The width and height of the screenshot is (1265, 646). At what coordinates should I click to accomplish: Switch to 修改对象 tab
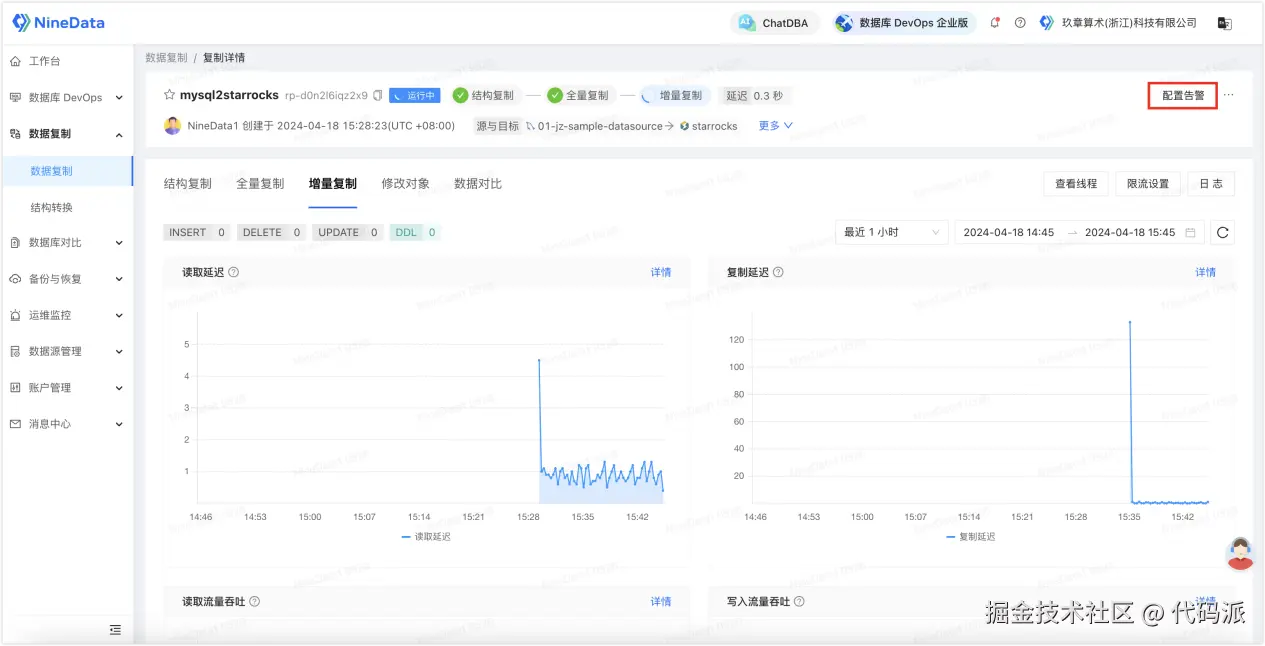click(x=405, y=184)
